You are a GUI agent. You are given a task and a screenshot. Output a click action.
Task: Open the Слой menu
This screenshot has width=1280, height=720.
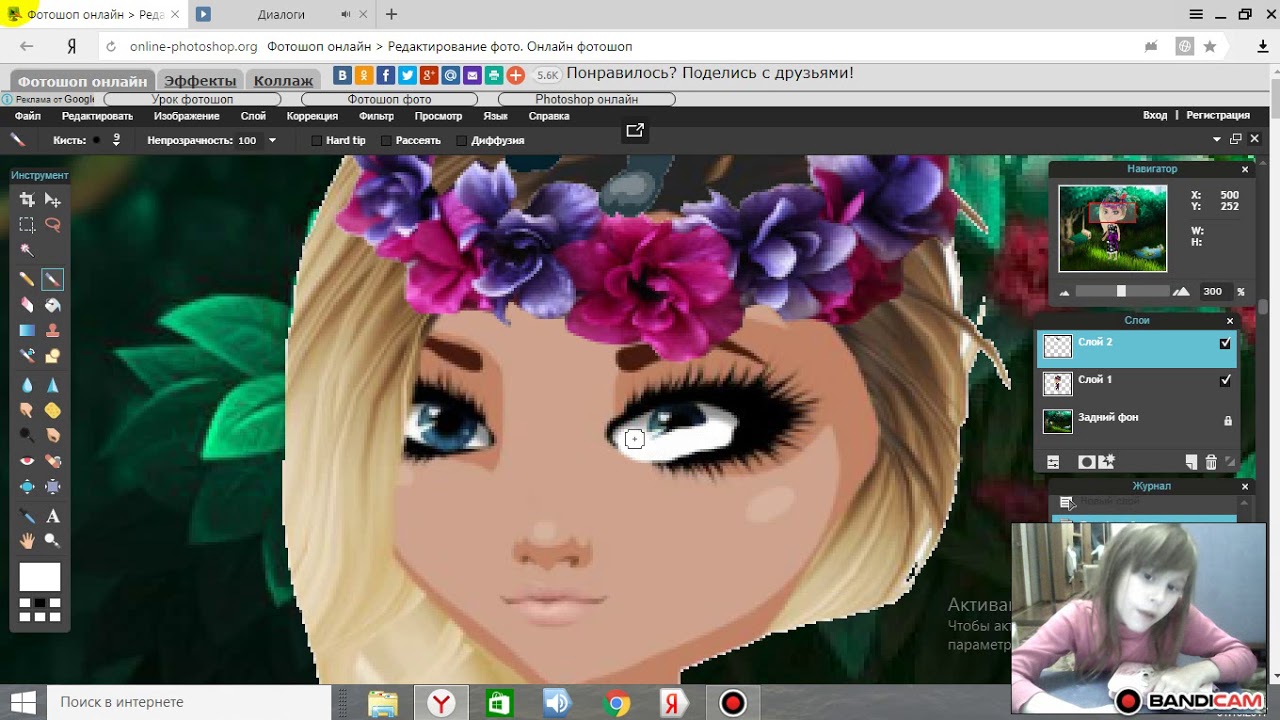click(253, 116)
